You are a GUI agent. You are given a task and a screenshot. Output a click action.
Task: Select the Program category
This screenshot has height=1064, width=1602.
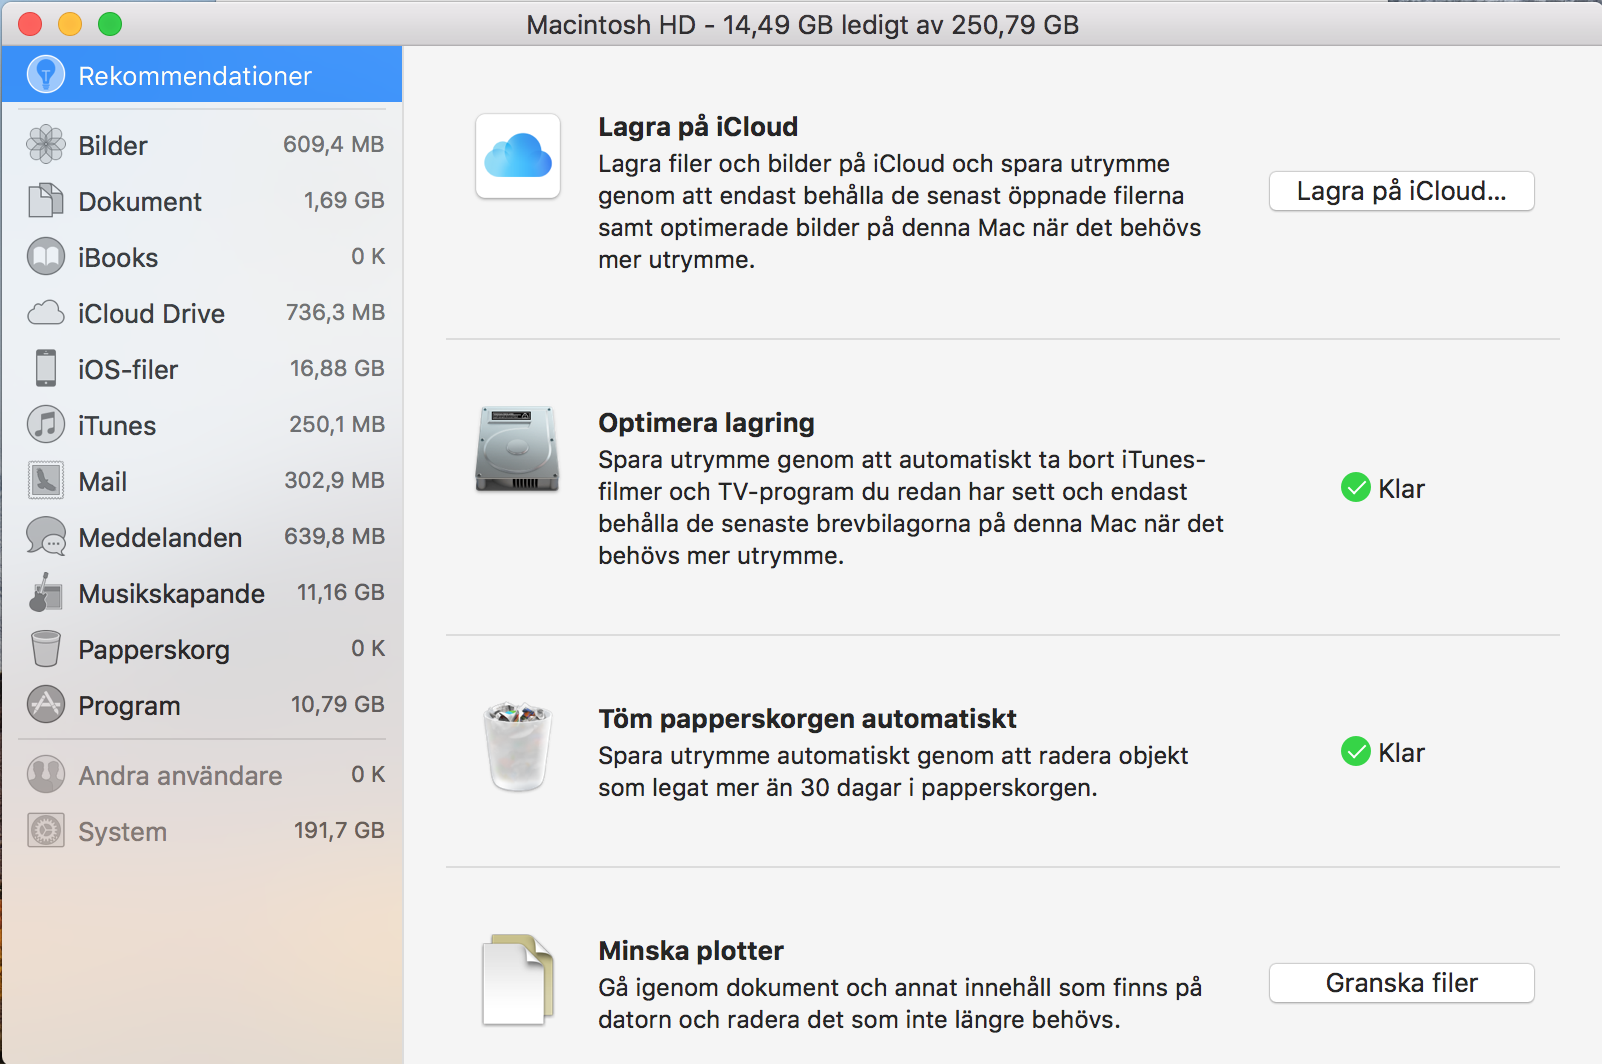click(x=202, y=705)
